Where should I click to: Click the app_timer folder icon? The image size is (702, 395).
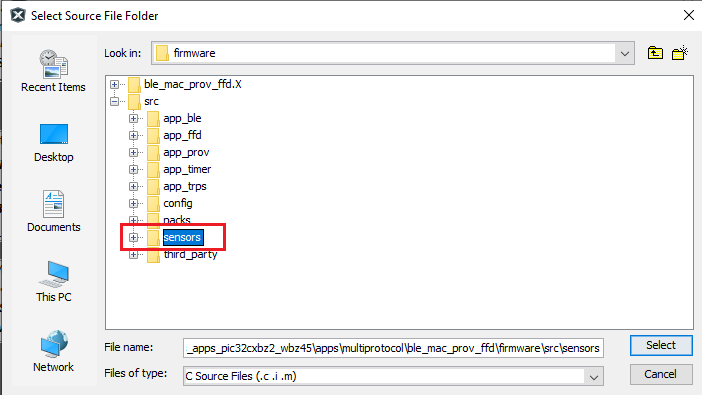tap(153, 169)
